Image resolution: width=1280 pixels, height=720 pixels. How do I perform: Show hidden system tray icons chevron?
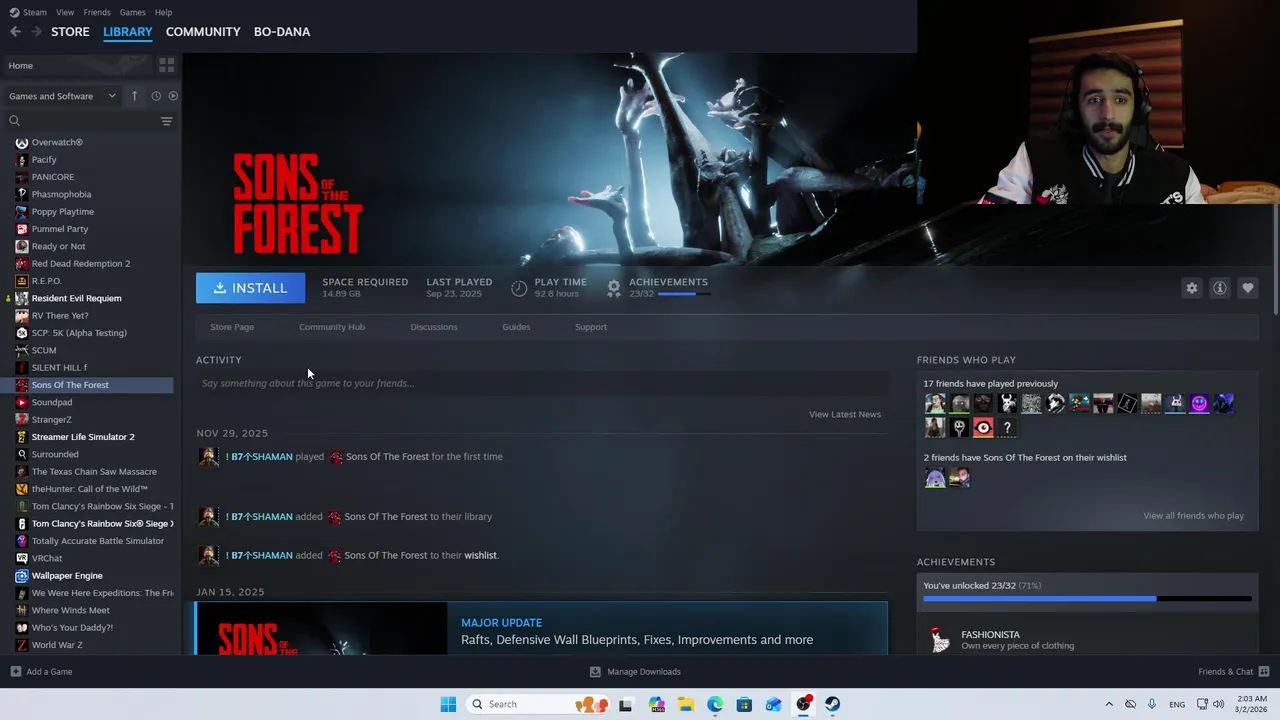click(1108, 704)
